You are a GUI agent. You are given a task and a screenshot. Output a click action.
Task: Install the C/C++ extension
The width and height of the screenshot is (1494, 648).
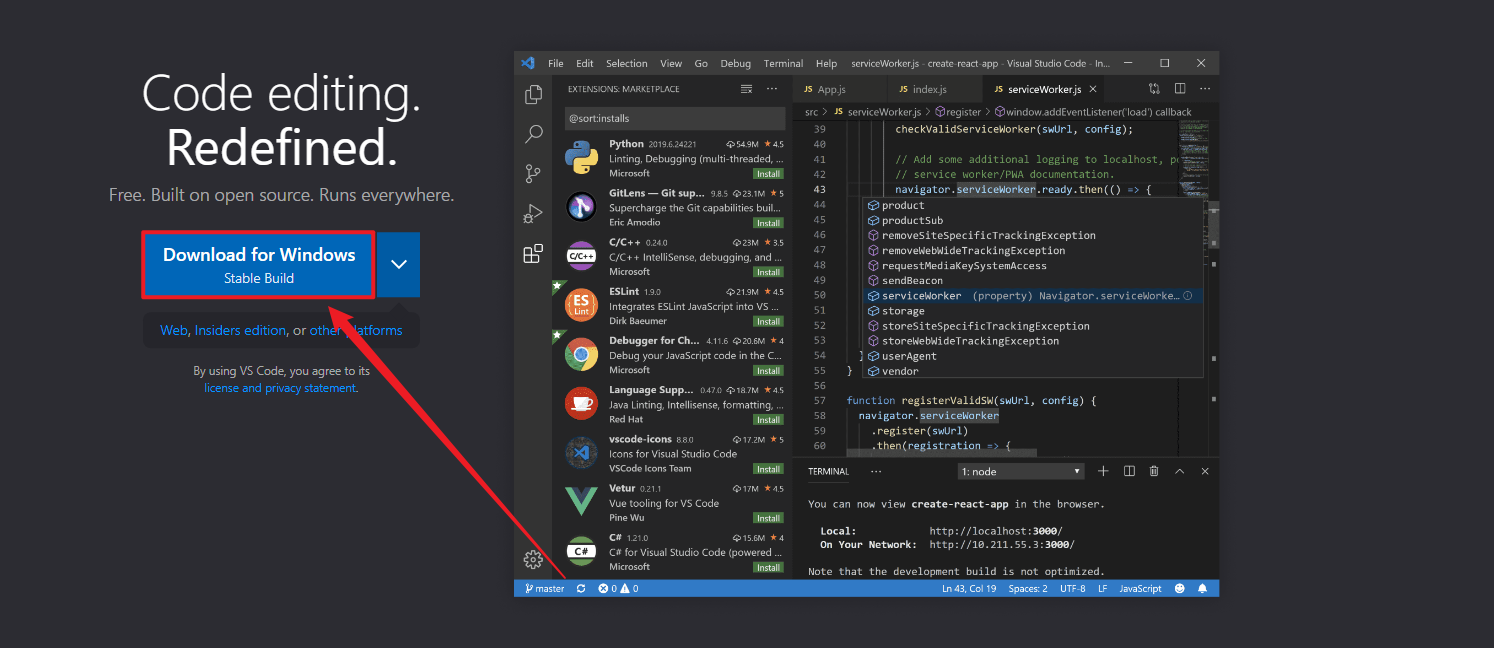(768, 272)
